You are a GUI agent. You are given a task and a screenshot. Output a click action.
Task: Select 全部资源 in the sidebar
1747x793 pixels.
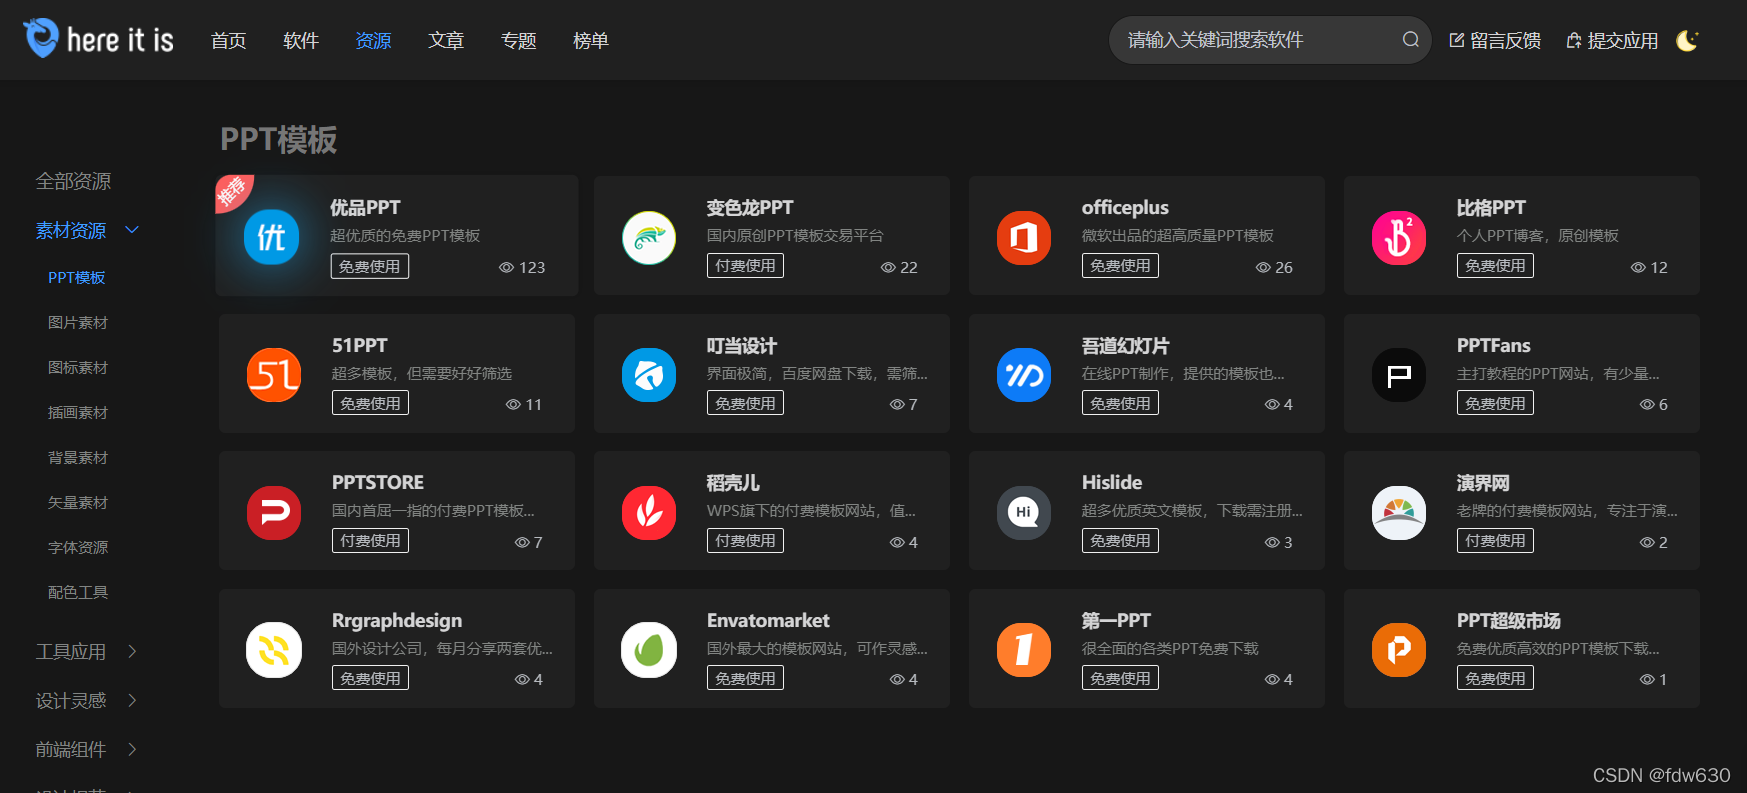[x=73, y=181]
